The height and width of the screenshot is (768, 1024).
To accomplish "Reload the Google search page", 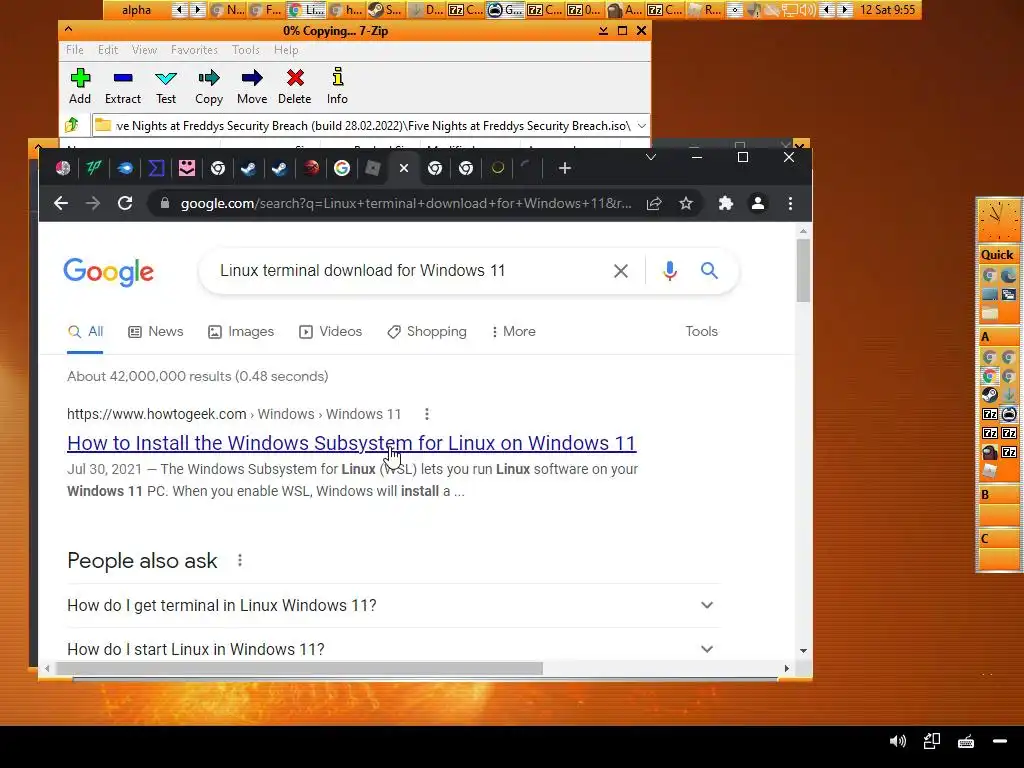I will click(125, 203).
